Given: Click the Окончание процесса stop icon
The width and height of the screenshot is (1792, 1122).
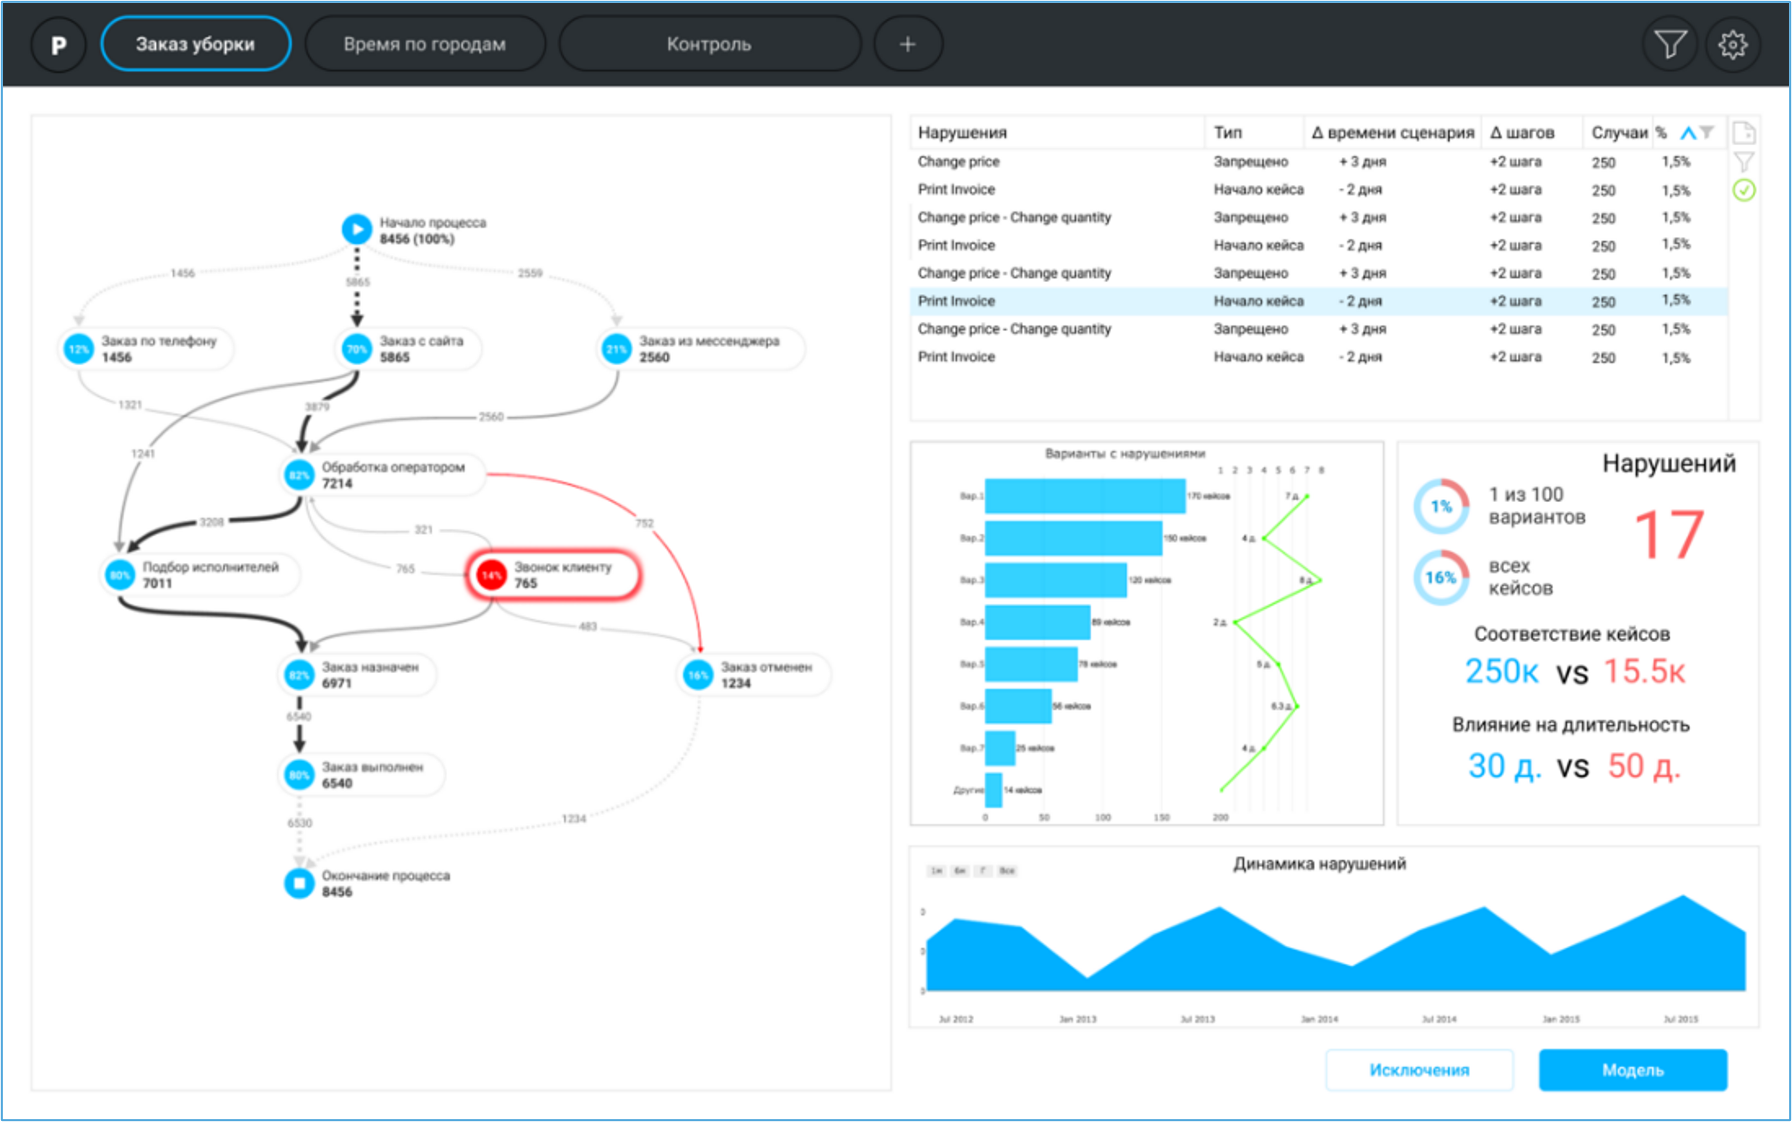Looking at the screenshot, I should point(299,883).
